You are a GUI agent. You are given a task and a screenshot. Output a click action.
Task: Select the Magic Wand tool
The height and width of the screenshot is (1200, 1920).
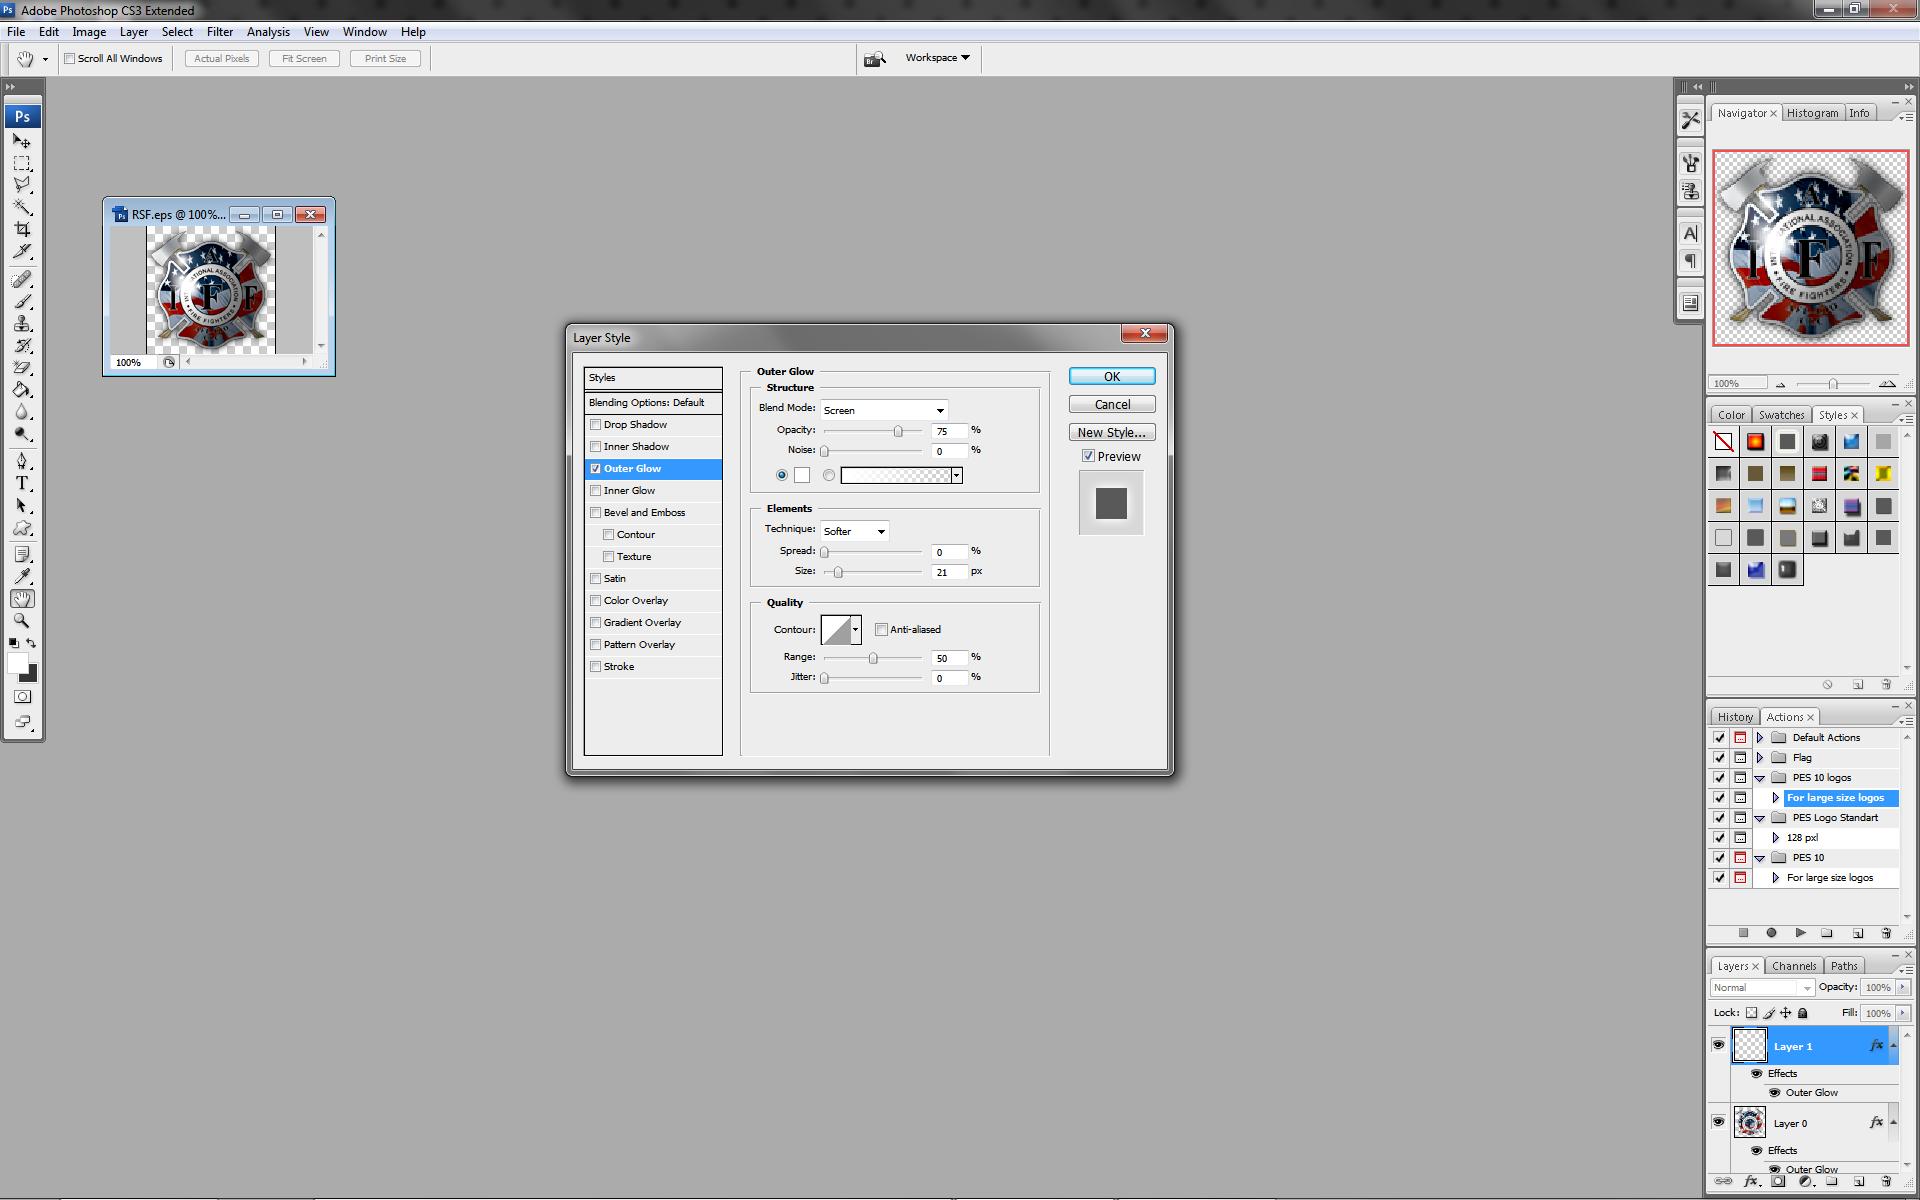click(22, 207)
